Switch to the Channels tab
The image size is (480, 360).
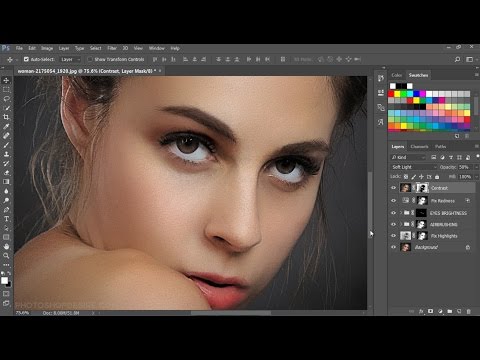click(419, 147)
